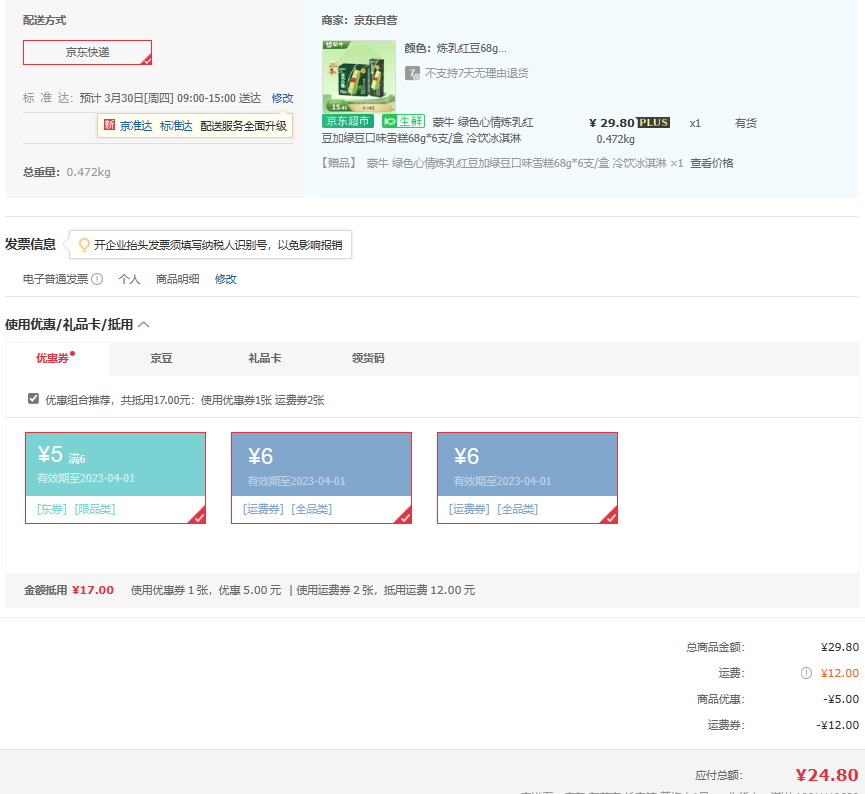
Task: Click the red 新 badge icon
Action: point(109,125)
